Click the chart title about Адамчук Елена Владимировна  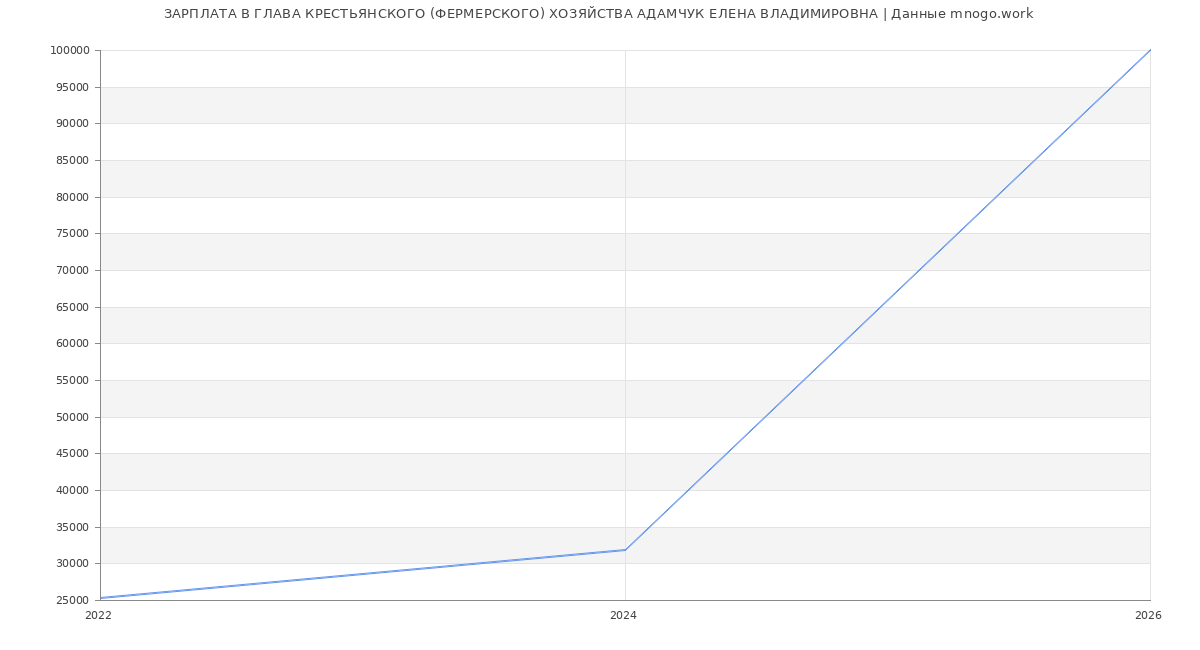598,14
